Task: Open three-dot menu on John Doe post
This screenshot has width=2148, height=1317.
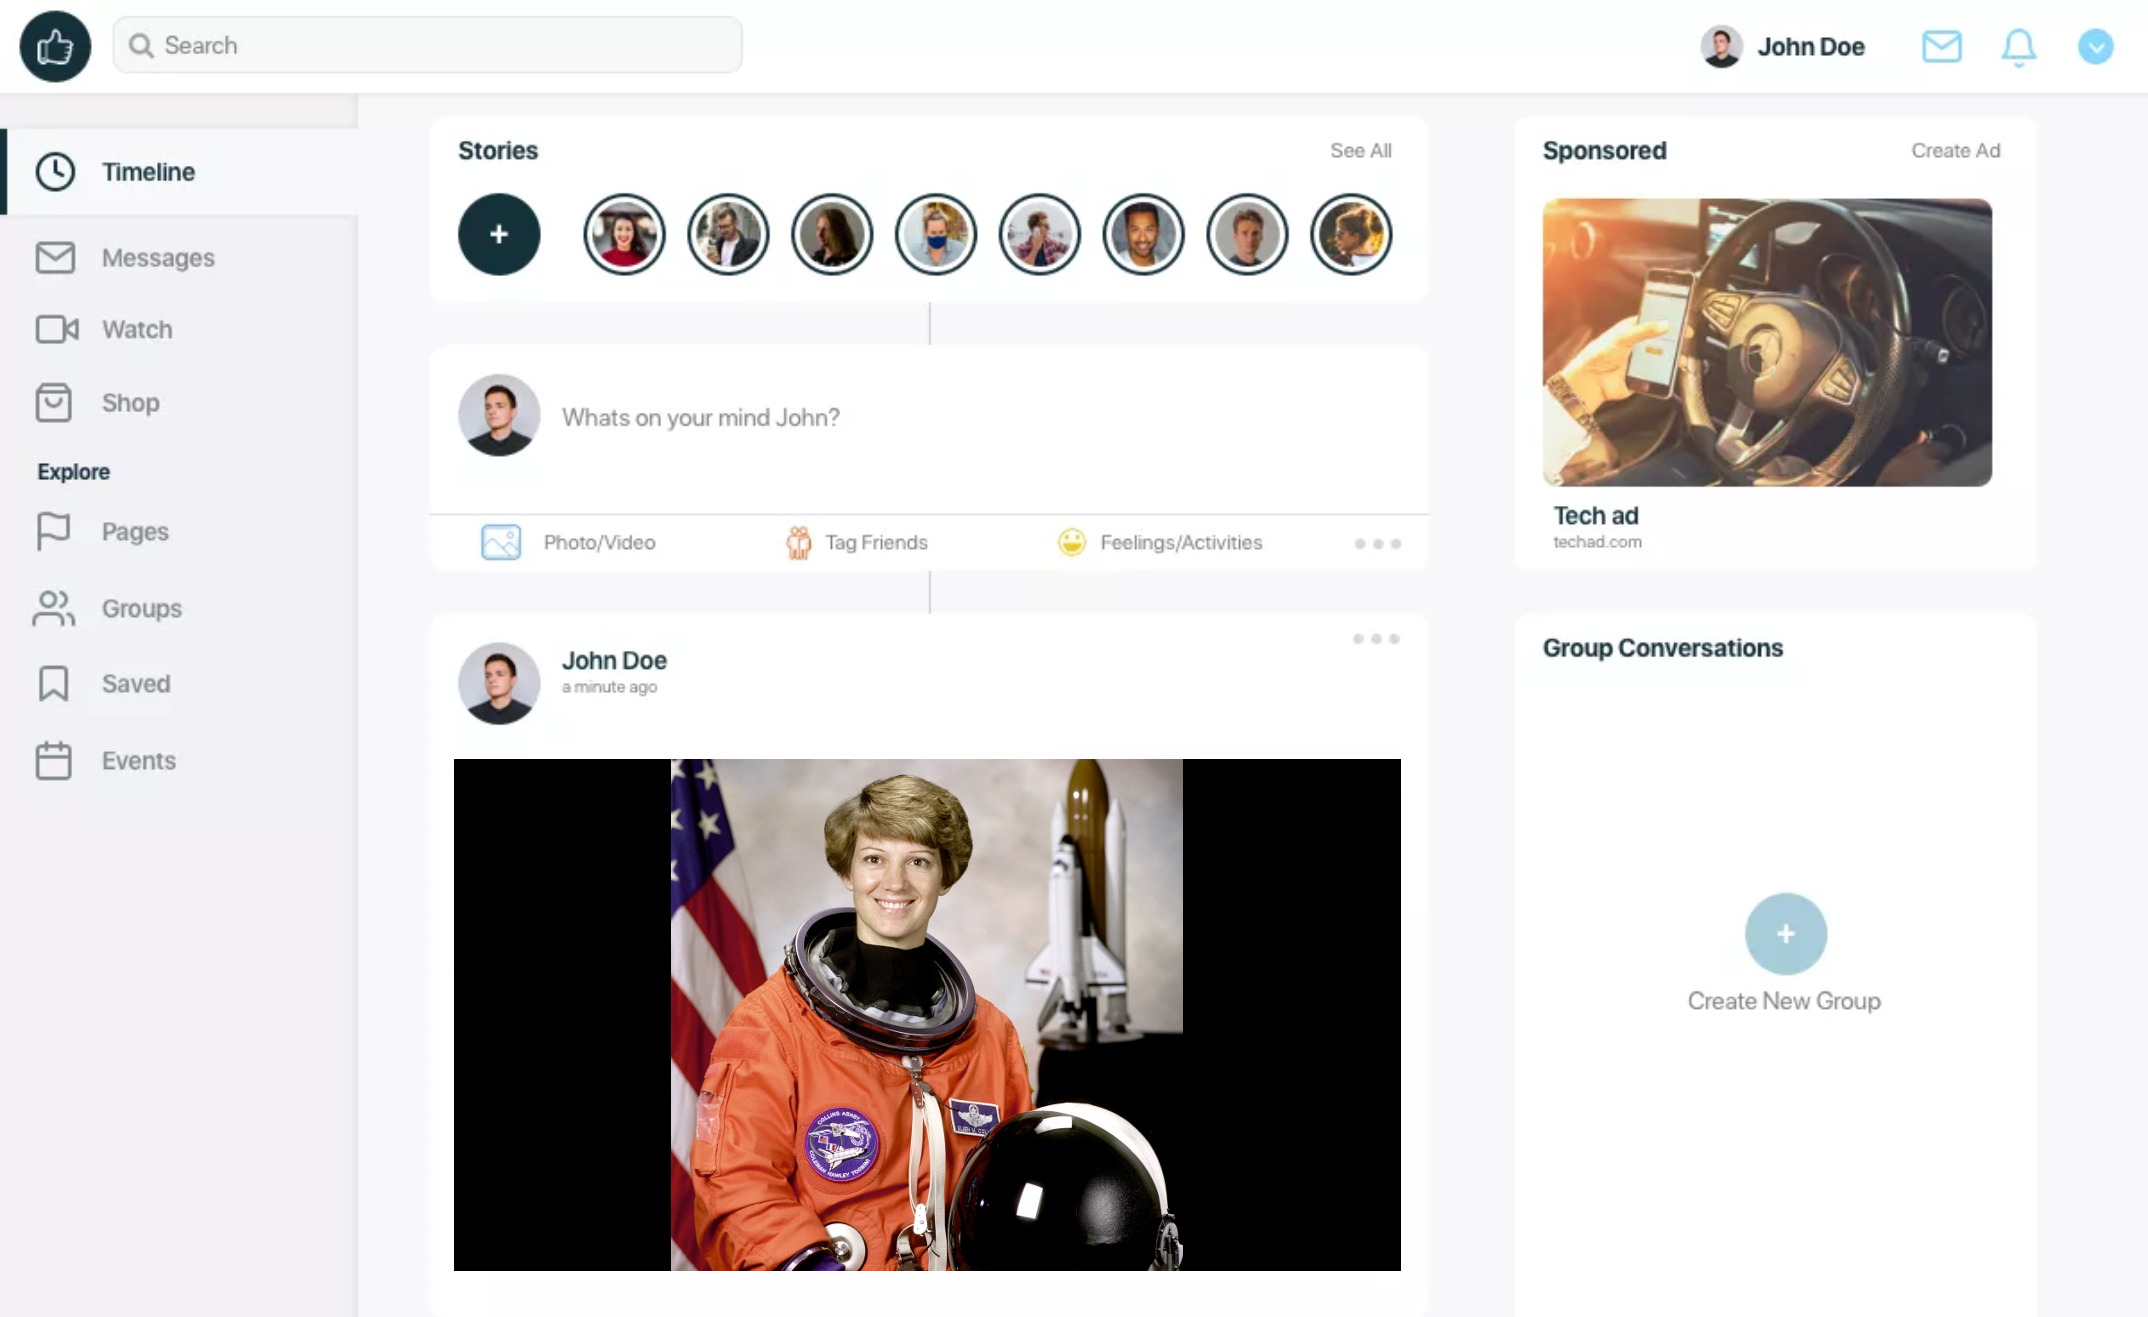Action: click(x=1376, y=638)
